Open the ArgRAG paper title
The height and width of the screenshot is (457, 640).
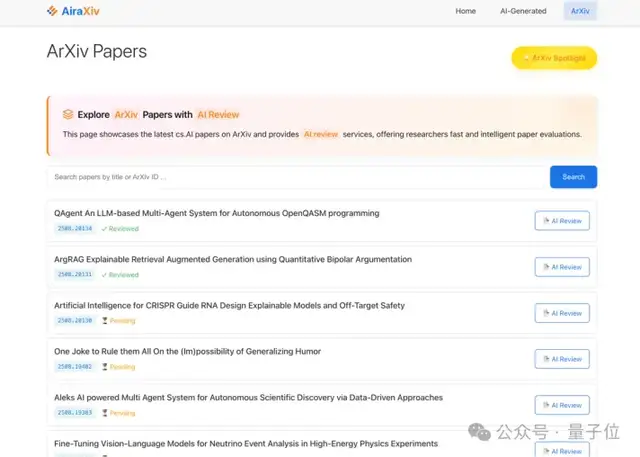click(232, 259)
